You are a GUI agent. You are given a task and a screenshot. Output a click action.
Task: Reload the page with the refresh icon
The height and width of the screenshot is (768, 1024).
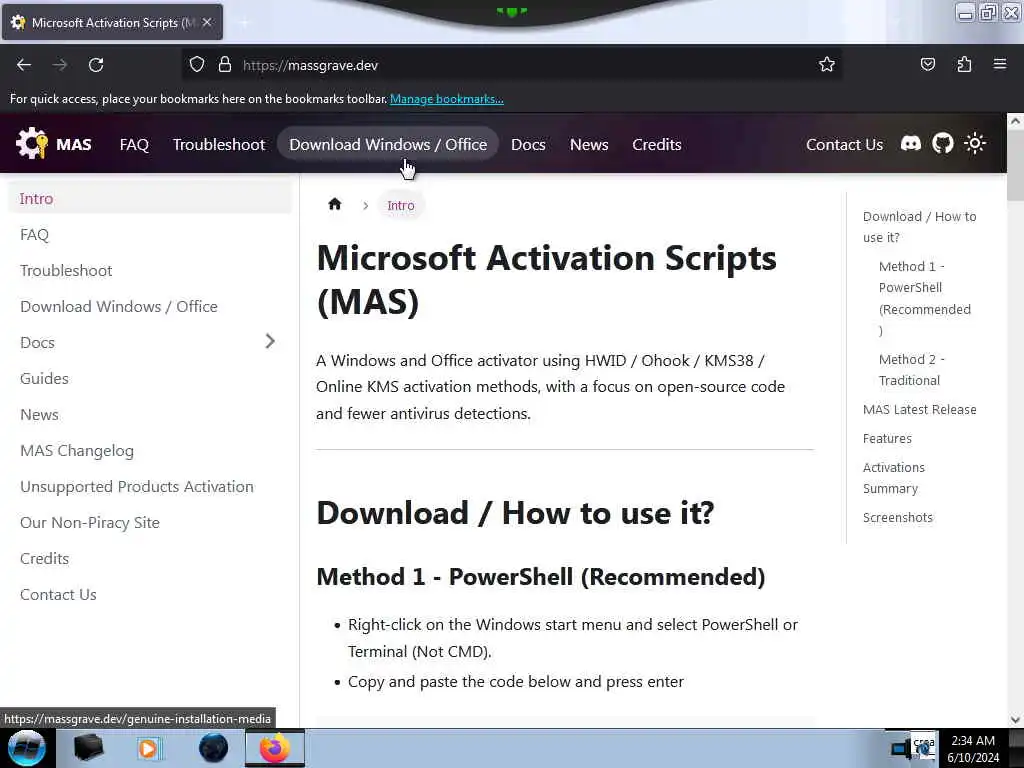point(96,65)
